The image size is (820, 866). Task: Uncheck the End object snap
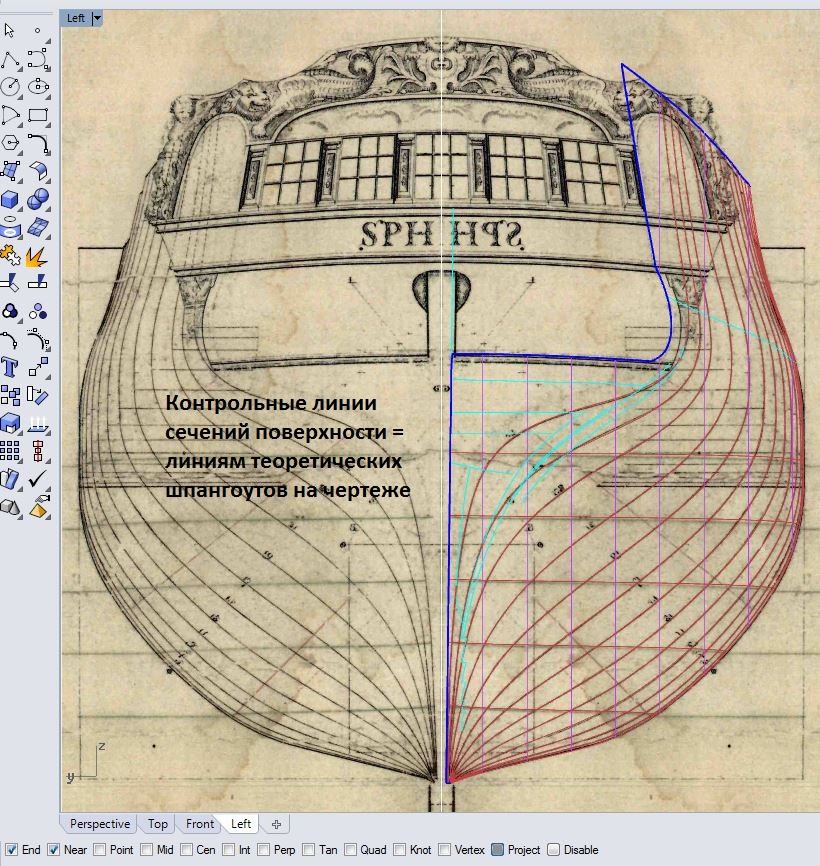click(x=10, y=850)
